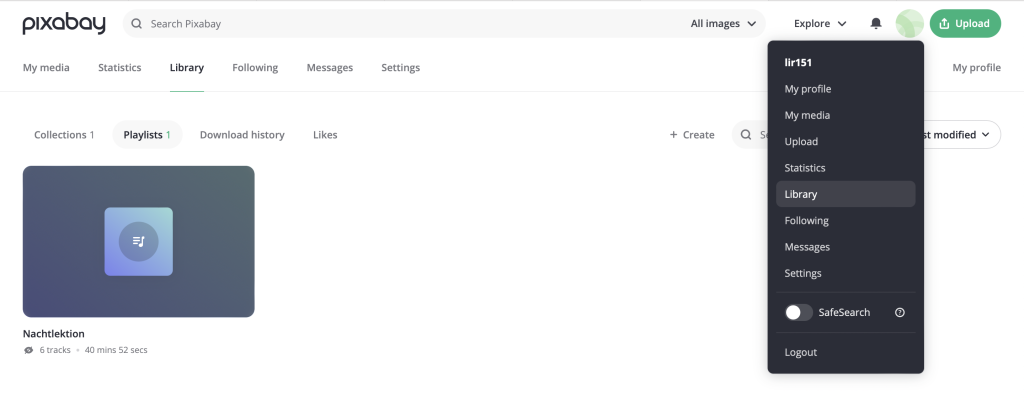The height and width of the screenshot is (411, 1024).
Task: Choose Following in user menu
Action: tap(846, 220)
